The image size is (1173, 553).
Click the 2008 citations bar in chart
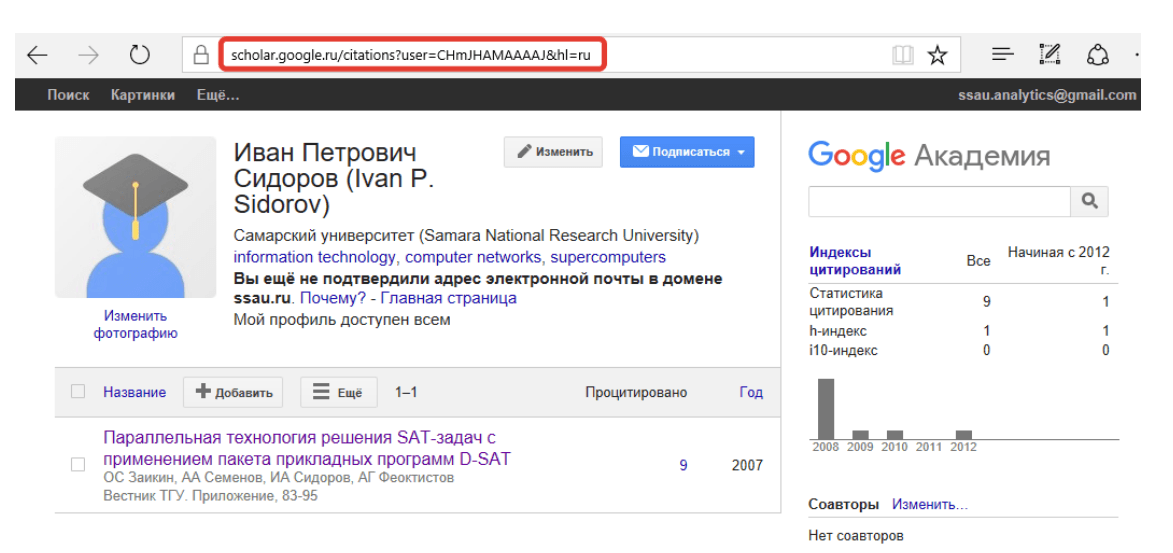(x=825, y=409)
